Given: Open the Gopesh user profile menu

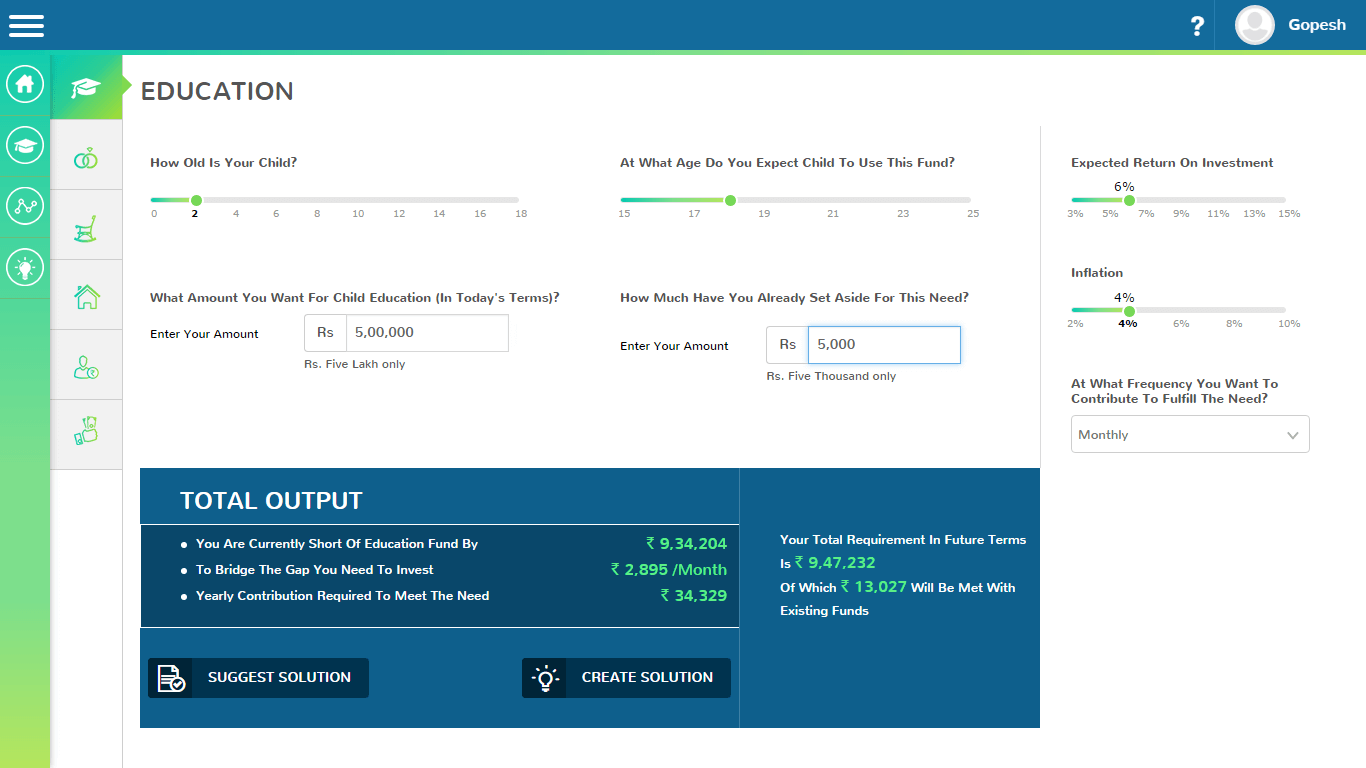Looking at the screenshot, I should (1291, 26).
